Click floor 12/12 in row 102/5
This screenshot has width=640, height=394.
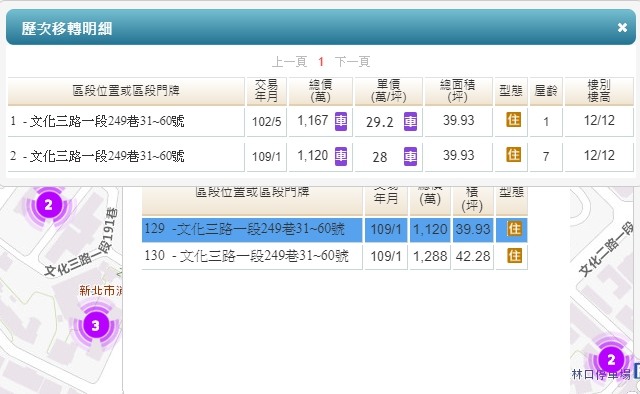coord(599,120)
